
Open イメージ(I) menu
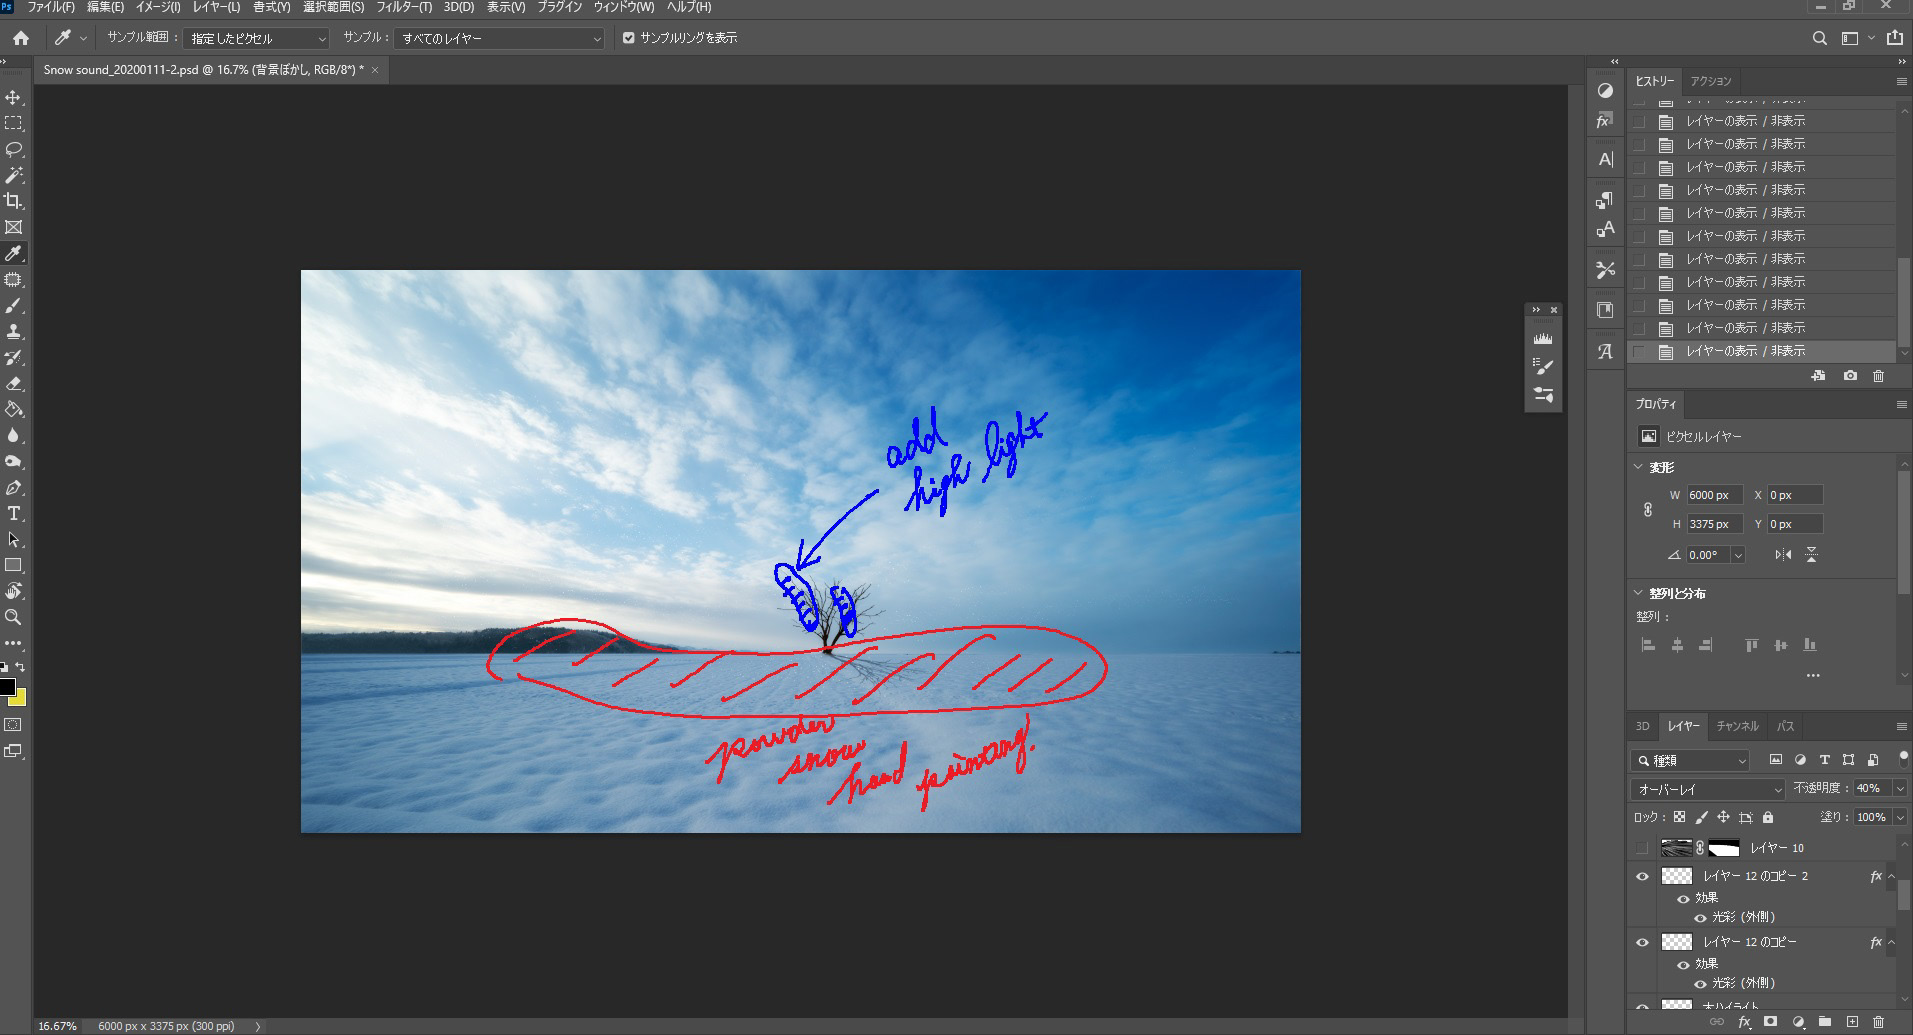coord(158,7)
